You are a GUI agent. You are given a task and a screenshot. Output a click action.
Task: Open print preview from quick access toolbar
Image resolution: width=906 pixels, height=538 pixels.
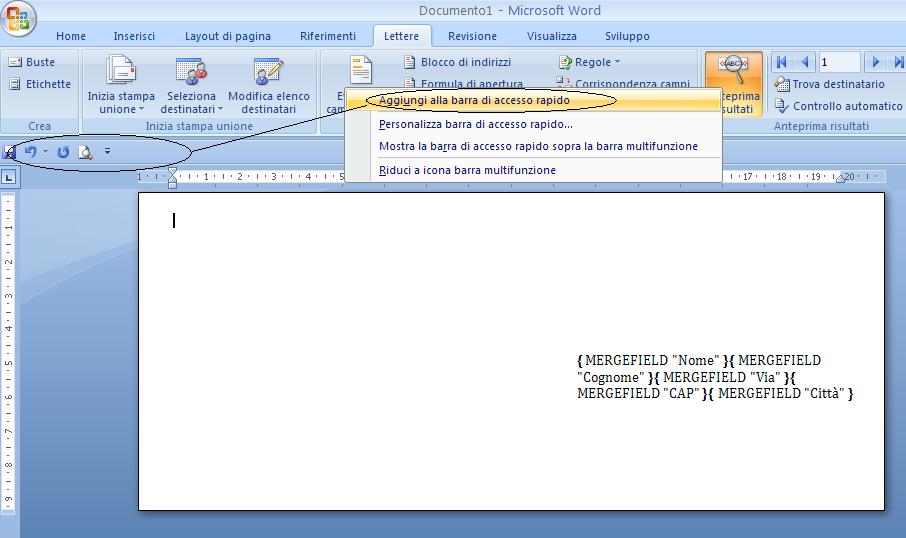tap(86, 152)
